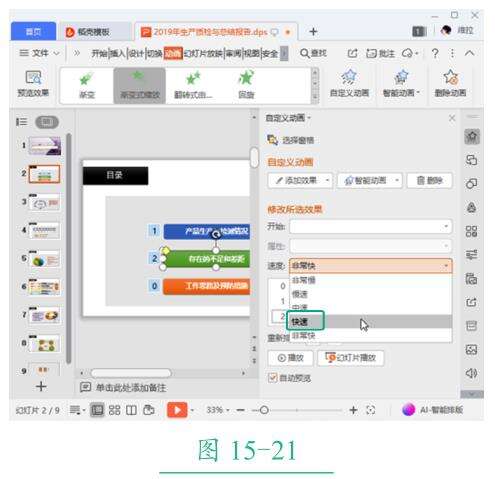Click the 播放 play button in pane
The image size is (495, 479).
[x=290, y=358]
